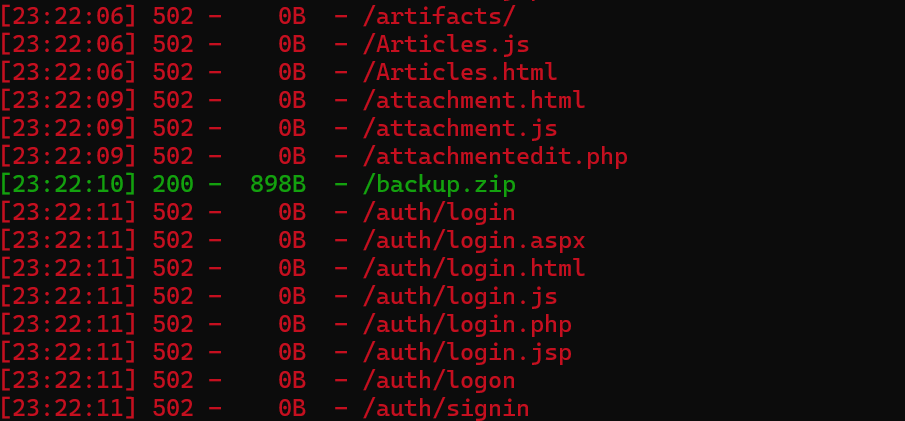Click the /Articles.html path
Screen dimensions: 905x421
(x=460, y=73)
